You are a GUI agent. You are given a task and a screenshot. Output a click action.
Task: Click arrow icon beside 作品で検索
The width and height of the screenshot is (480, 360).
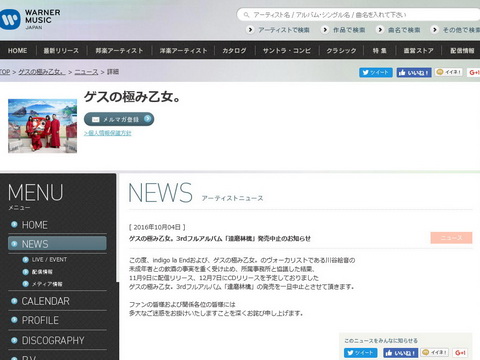pyautogui.click(x=325, y=30)
